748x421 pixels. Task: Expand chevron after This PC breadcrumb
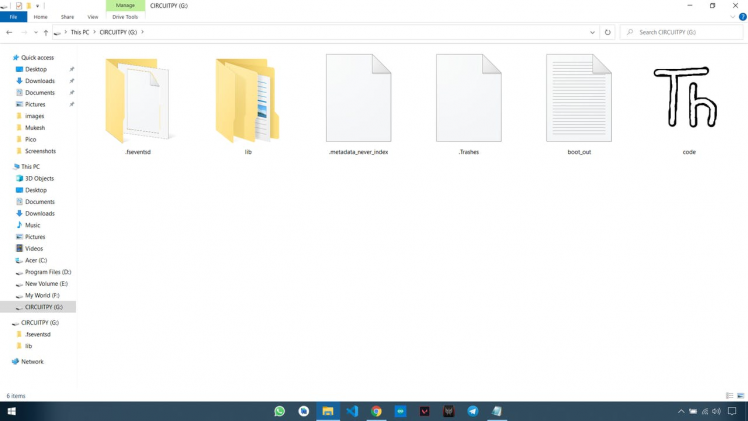[x=94, y=32]
